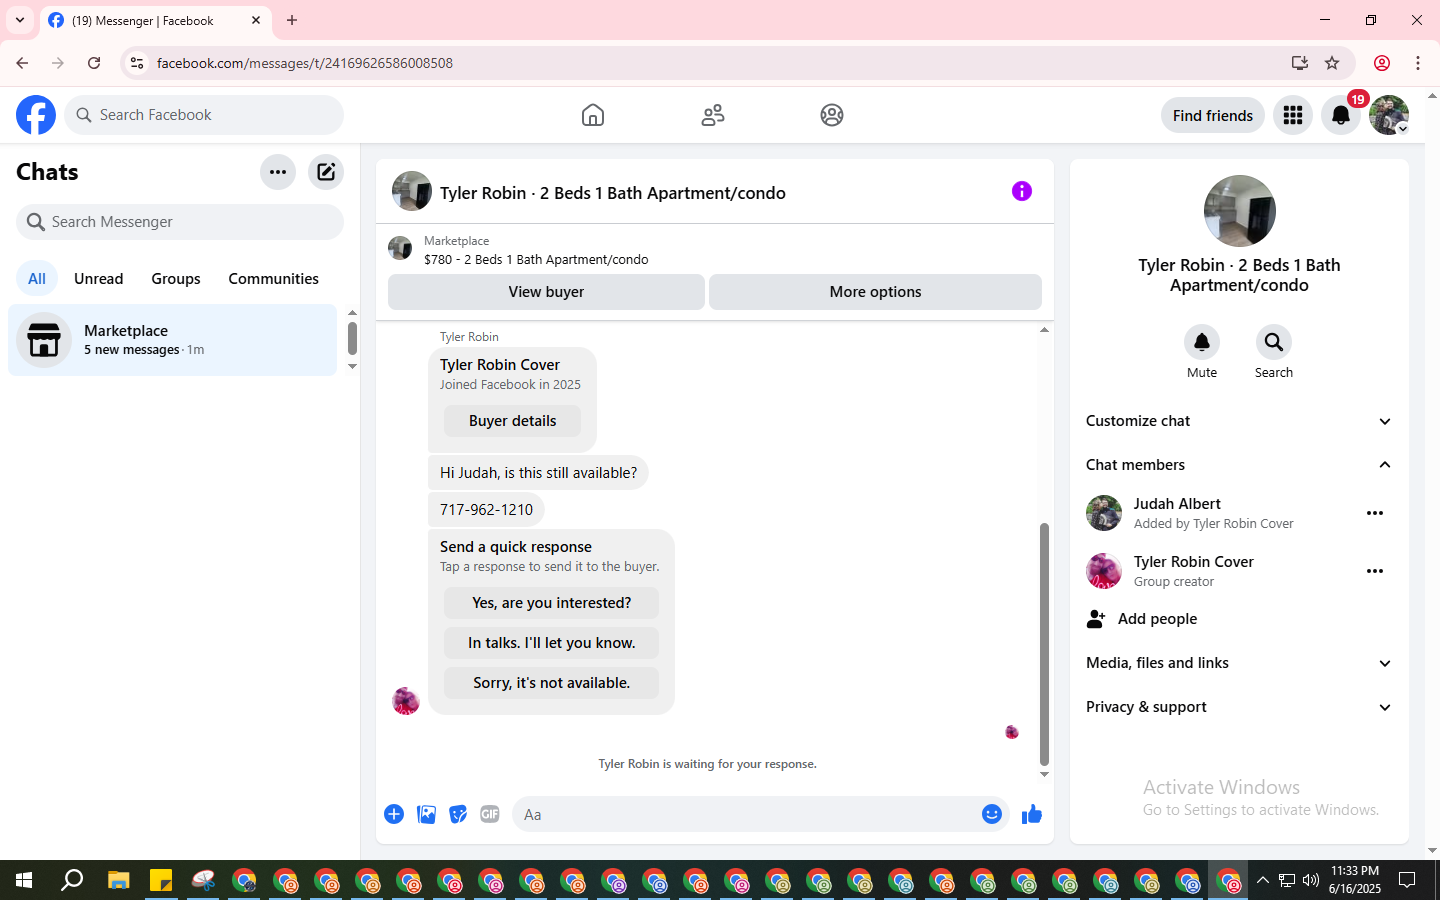Toggle conversation information purple icon
This screenshot has height=900, width=1440.
pos(1021,191)
